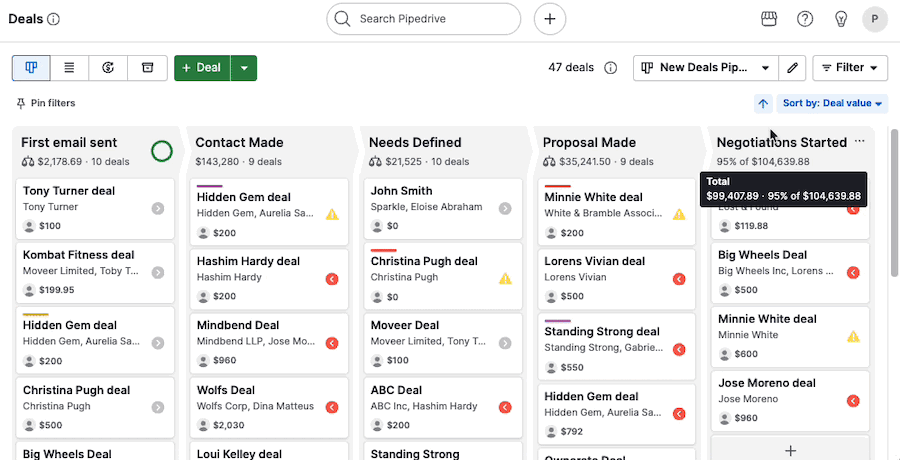Click the vertical scrollbar on the right
The height and width of the screenshot is (460, 900).
pos(894,200)
